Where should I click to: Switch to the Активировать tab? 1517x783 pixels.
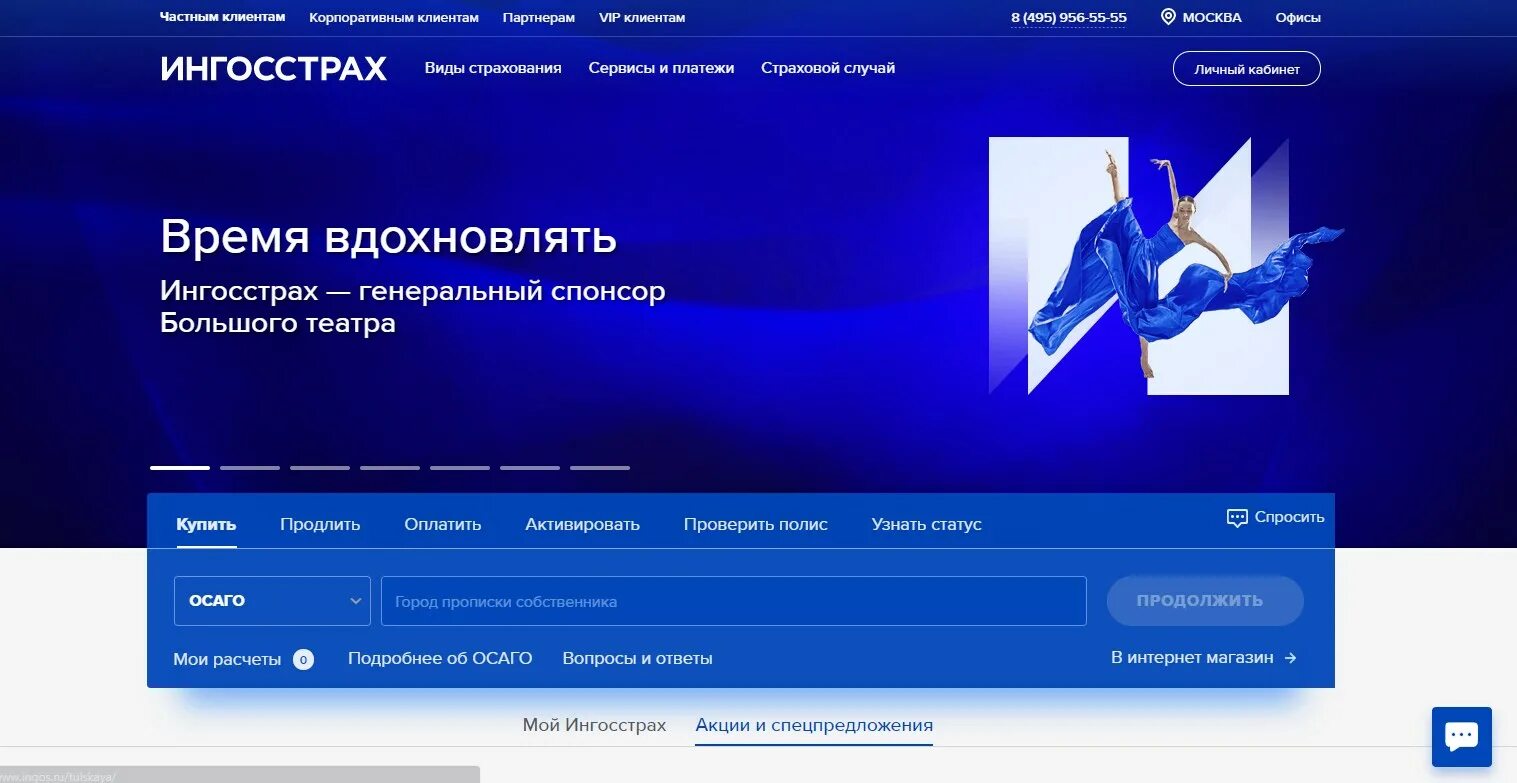(x=582, y=524)
